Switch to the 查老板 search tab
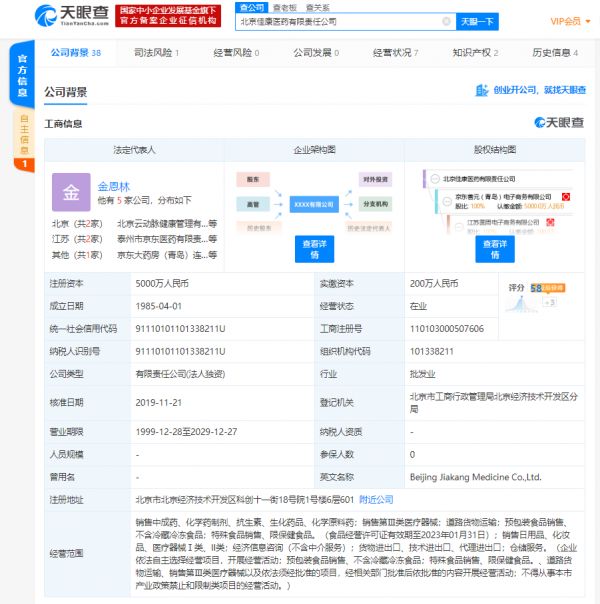Screen dimensions: 600x604 (286, 6)
